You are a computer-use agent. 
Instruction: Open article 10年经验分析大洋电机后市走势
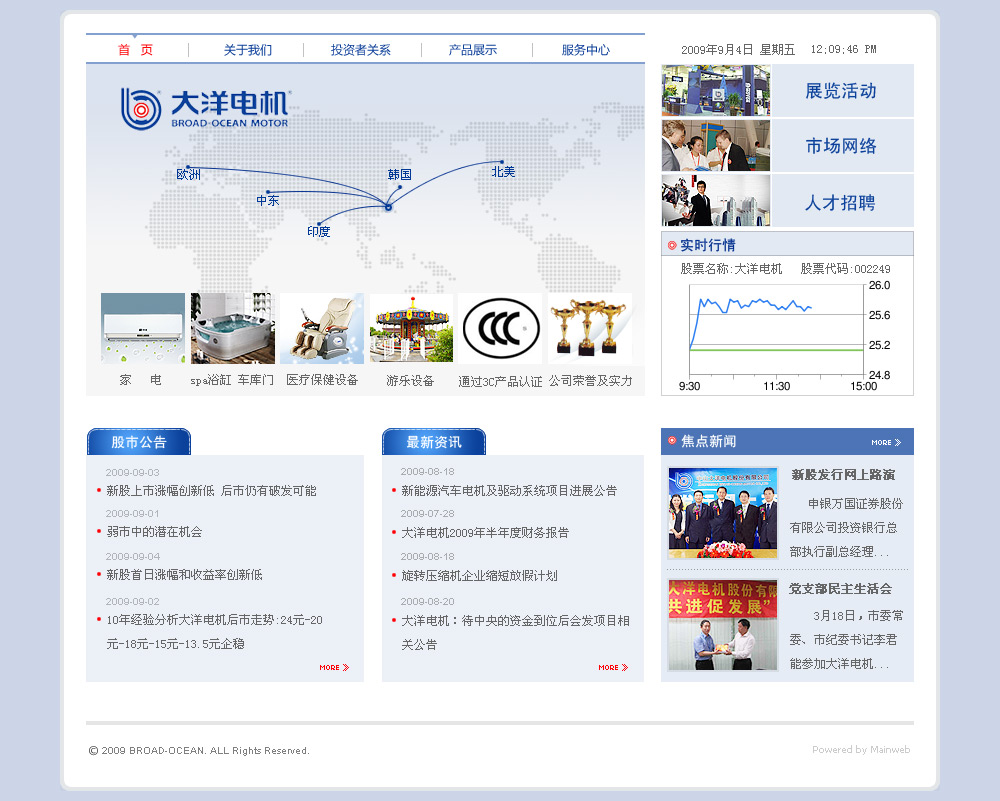(x=214, y=631)
